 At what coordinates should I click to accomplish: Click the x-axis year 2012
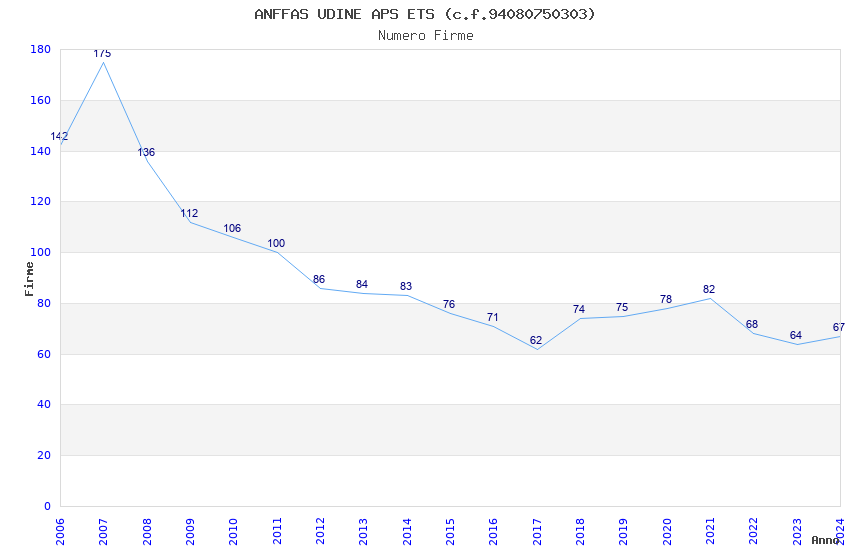coord(320,532)
